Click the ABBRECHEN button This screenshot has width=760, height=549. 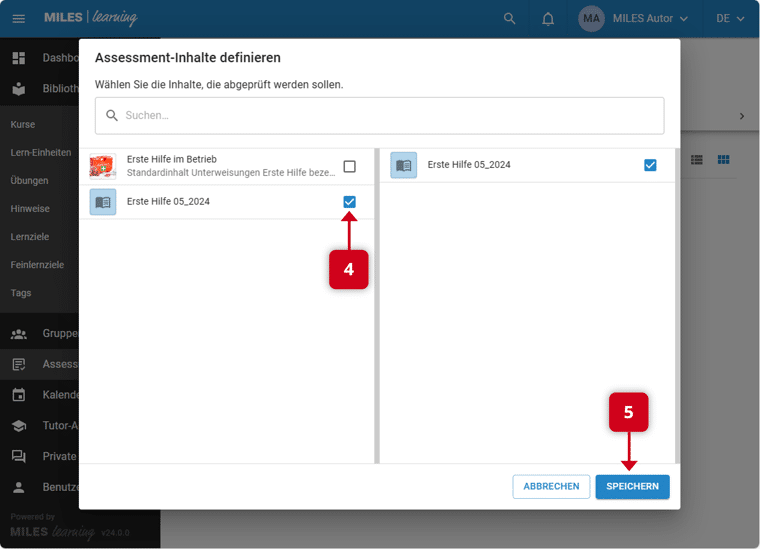click(x=551, y=487)
